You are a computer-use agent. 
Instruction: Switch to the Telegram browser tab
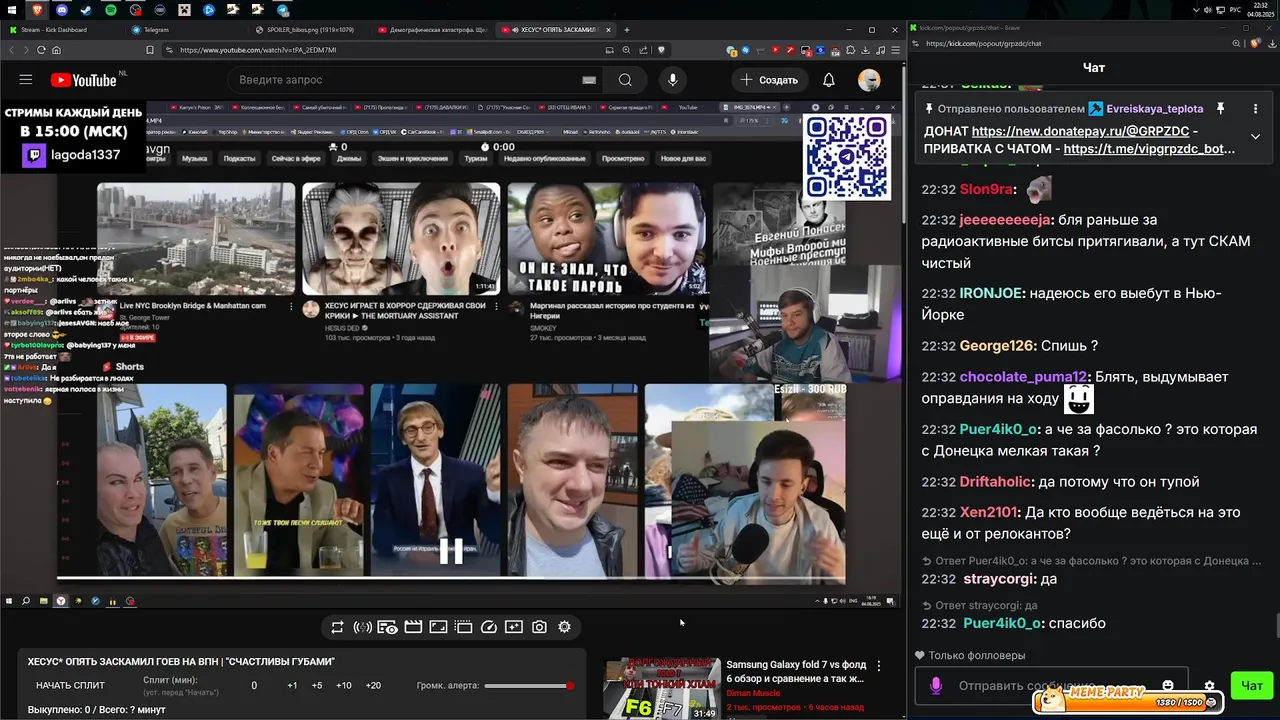tap(185, 30)
